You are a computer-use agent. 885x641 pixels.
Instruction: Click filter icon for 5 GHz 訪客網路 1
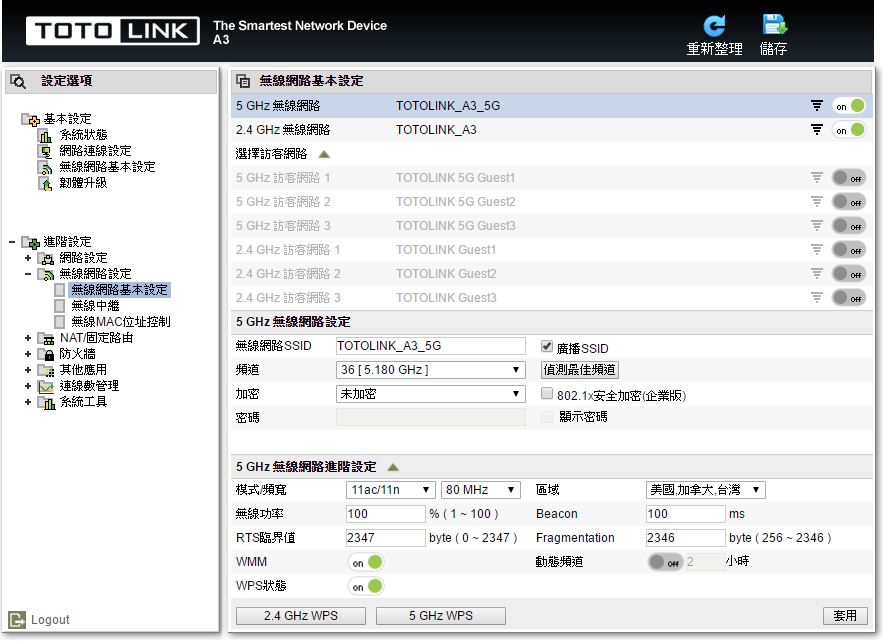pos(817,178)
